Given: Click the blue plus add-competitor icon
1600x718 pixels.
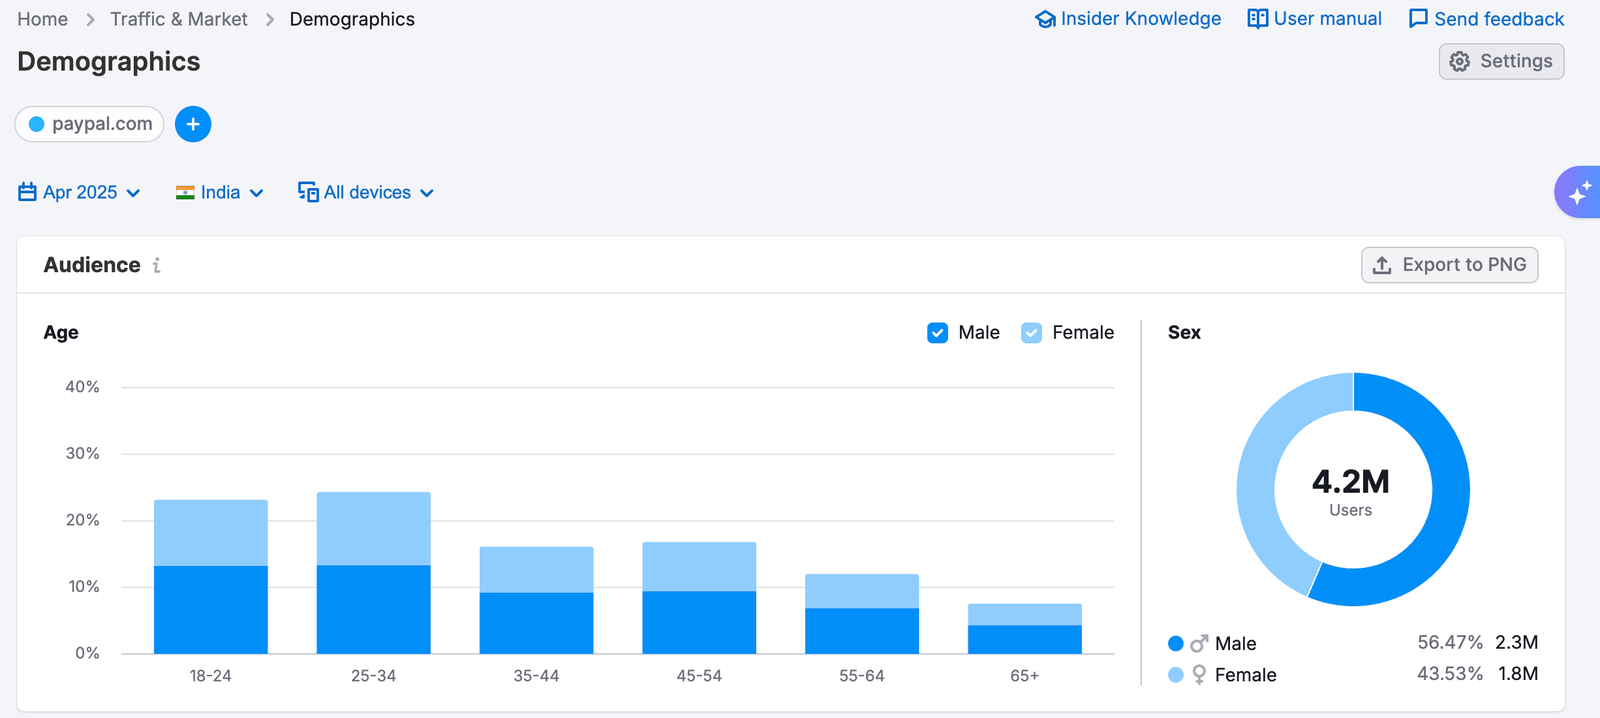Looking at the screenshot, I should (x=193, y=124).
